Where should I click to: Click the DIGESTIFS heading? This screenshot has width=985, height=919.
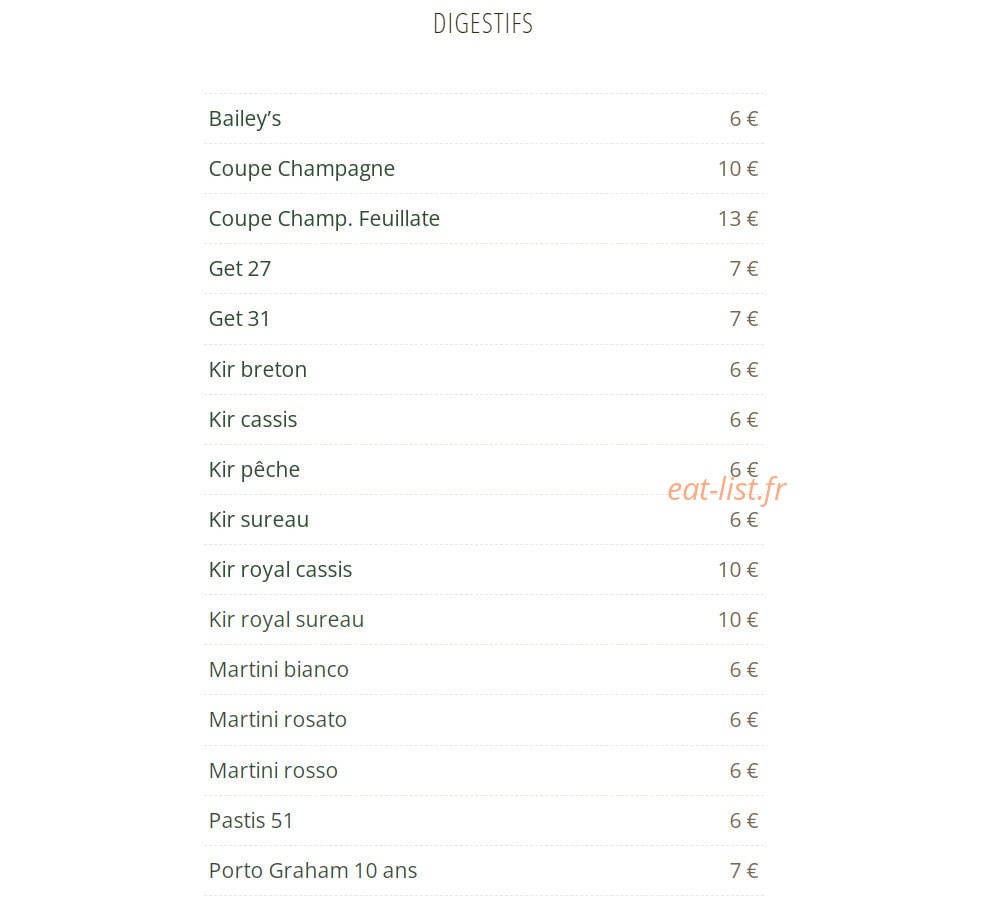(483, 24)
